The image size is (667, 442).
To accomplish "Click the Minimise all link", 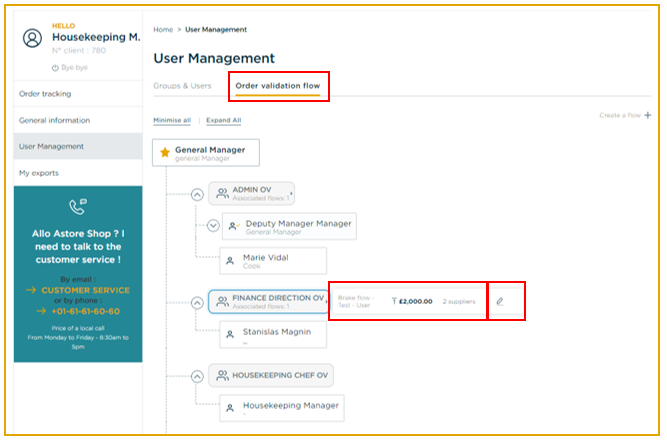I will point(172,120).
